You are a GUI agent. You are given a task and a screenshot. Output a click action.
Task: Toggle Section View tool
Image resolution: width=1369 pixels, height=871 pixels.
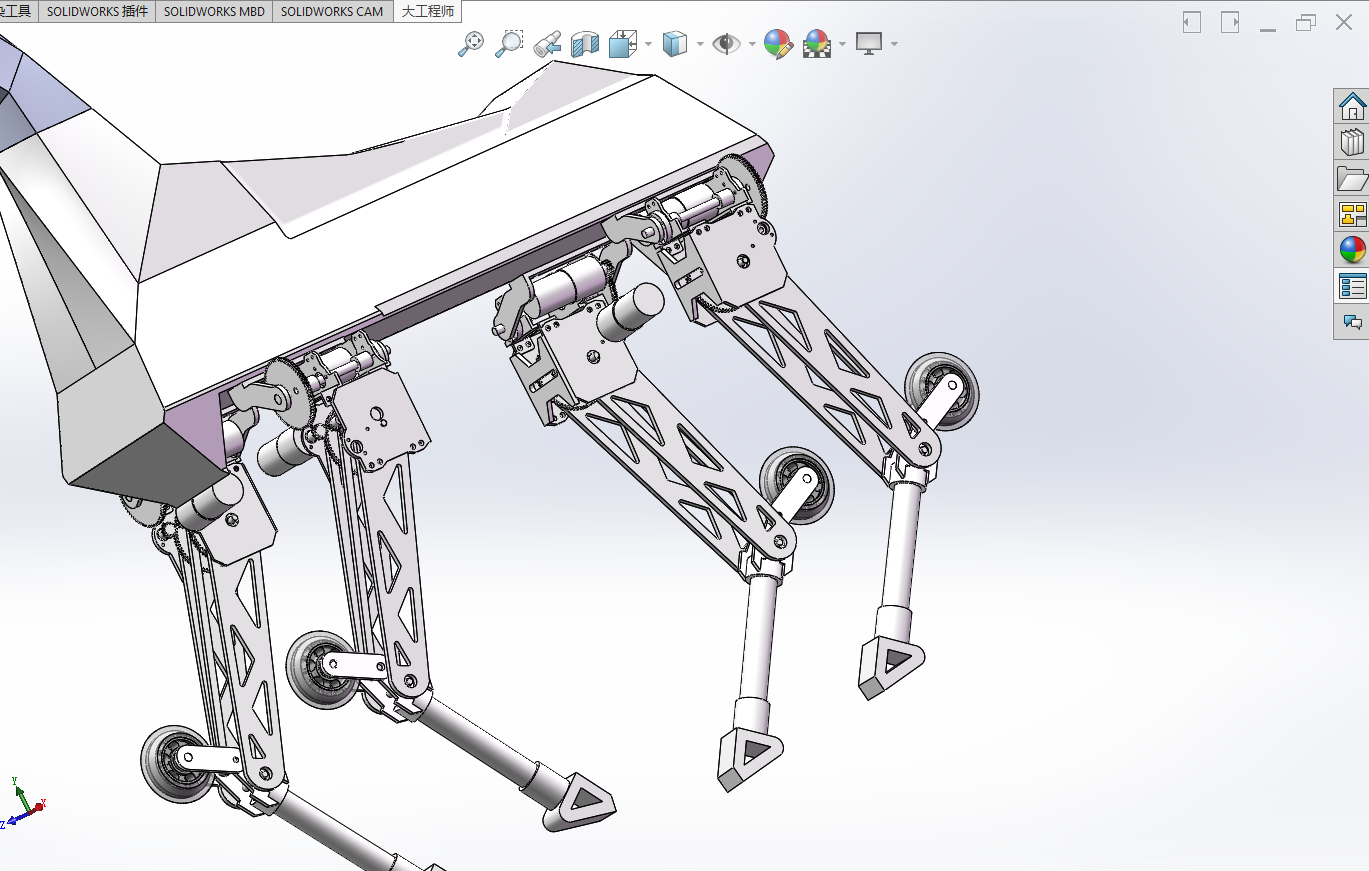coord(585,43)
